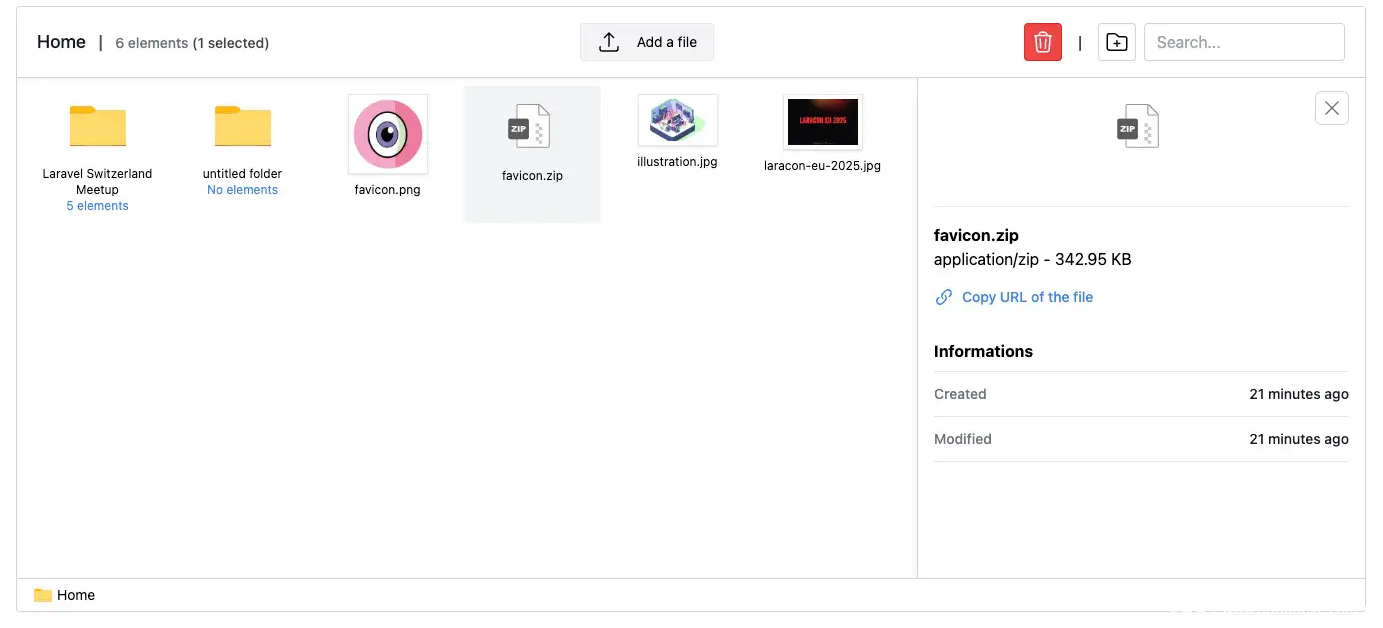Click Home text in the bottom breadcrumb bar
Viewport: 1383px width, 628px height.
[76, 595]
